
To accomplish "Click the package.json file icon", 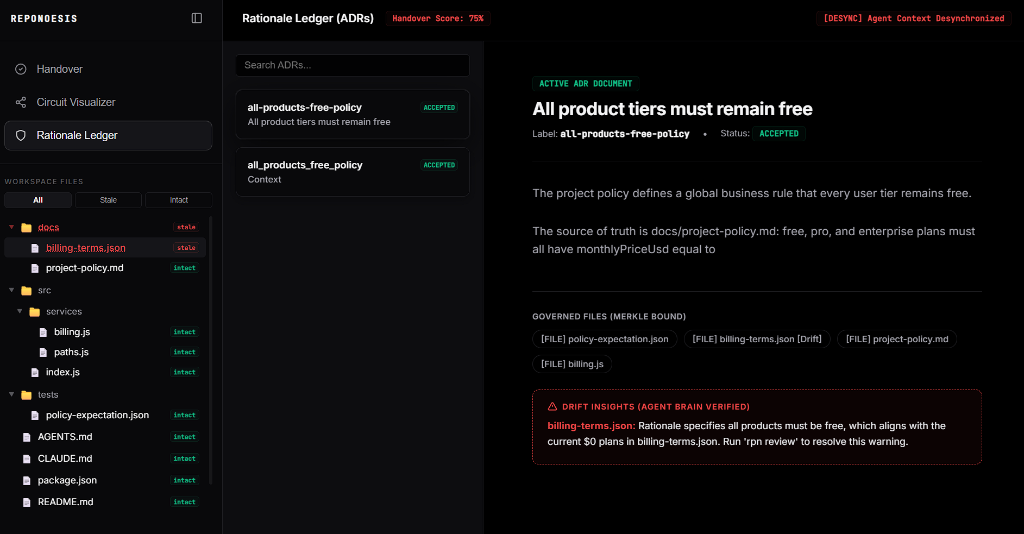I will click(x=27, y=481).
